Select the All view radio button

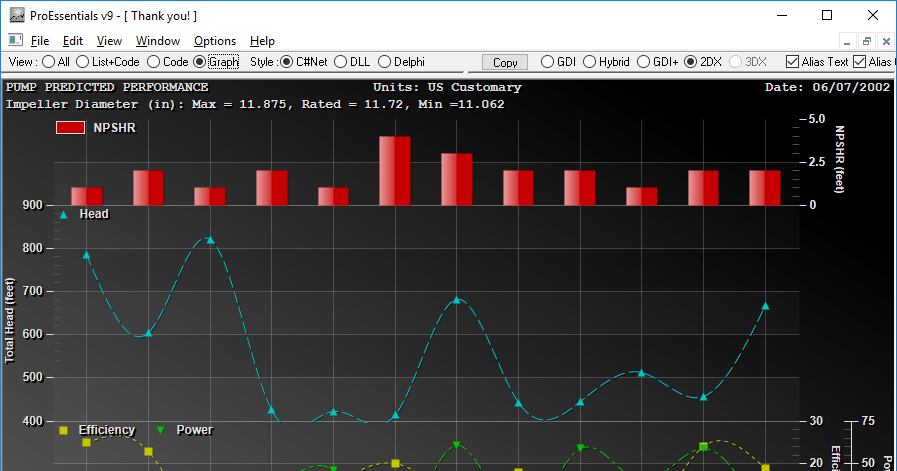(49, 62)
